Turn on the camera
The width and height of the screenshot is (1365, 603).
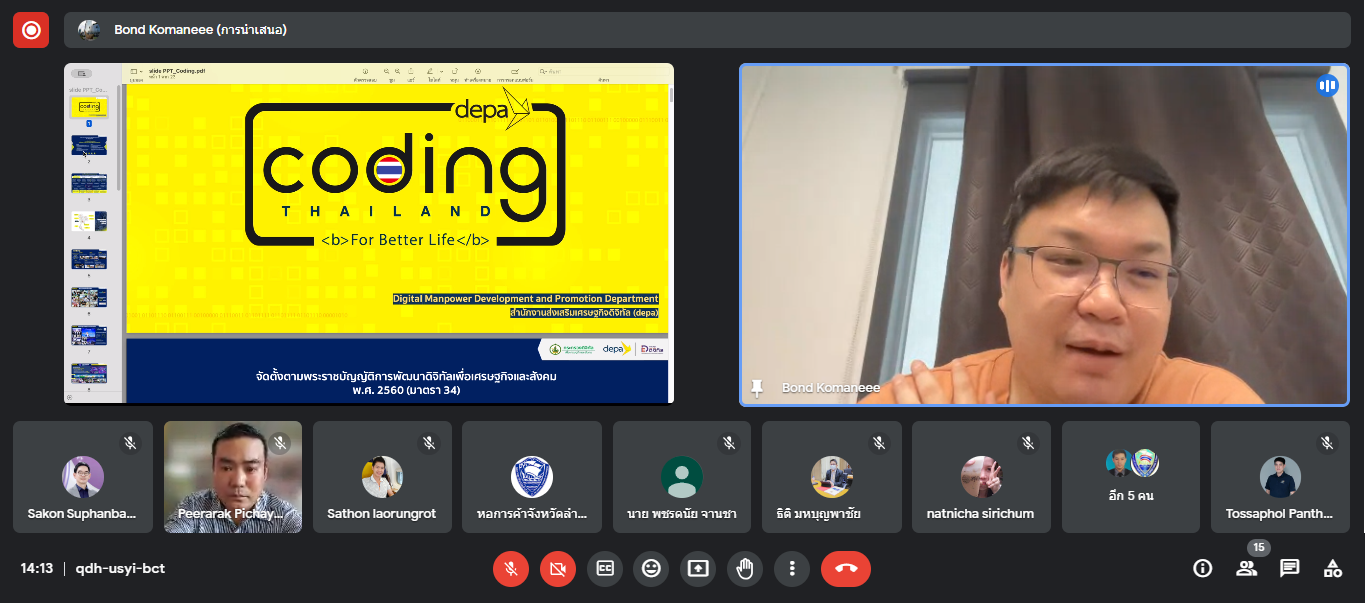tap(558, 569)
